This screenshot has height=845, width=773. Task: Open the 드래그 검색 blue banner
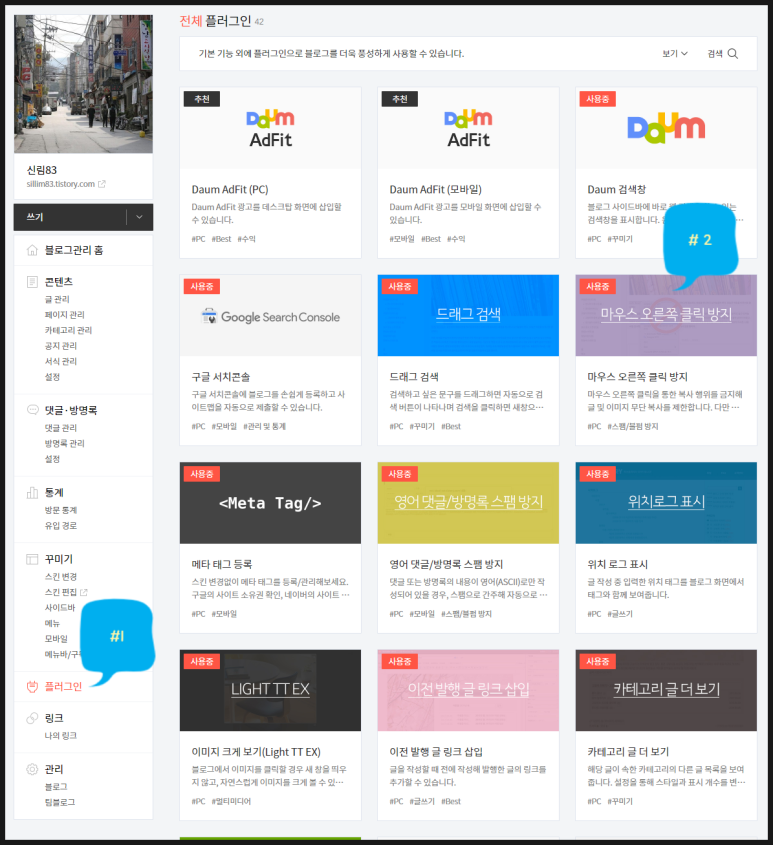pos(468,315)
